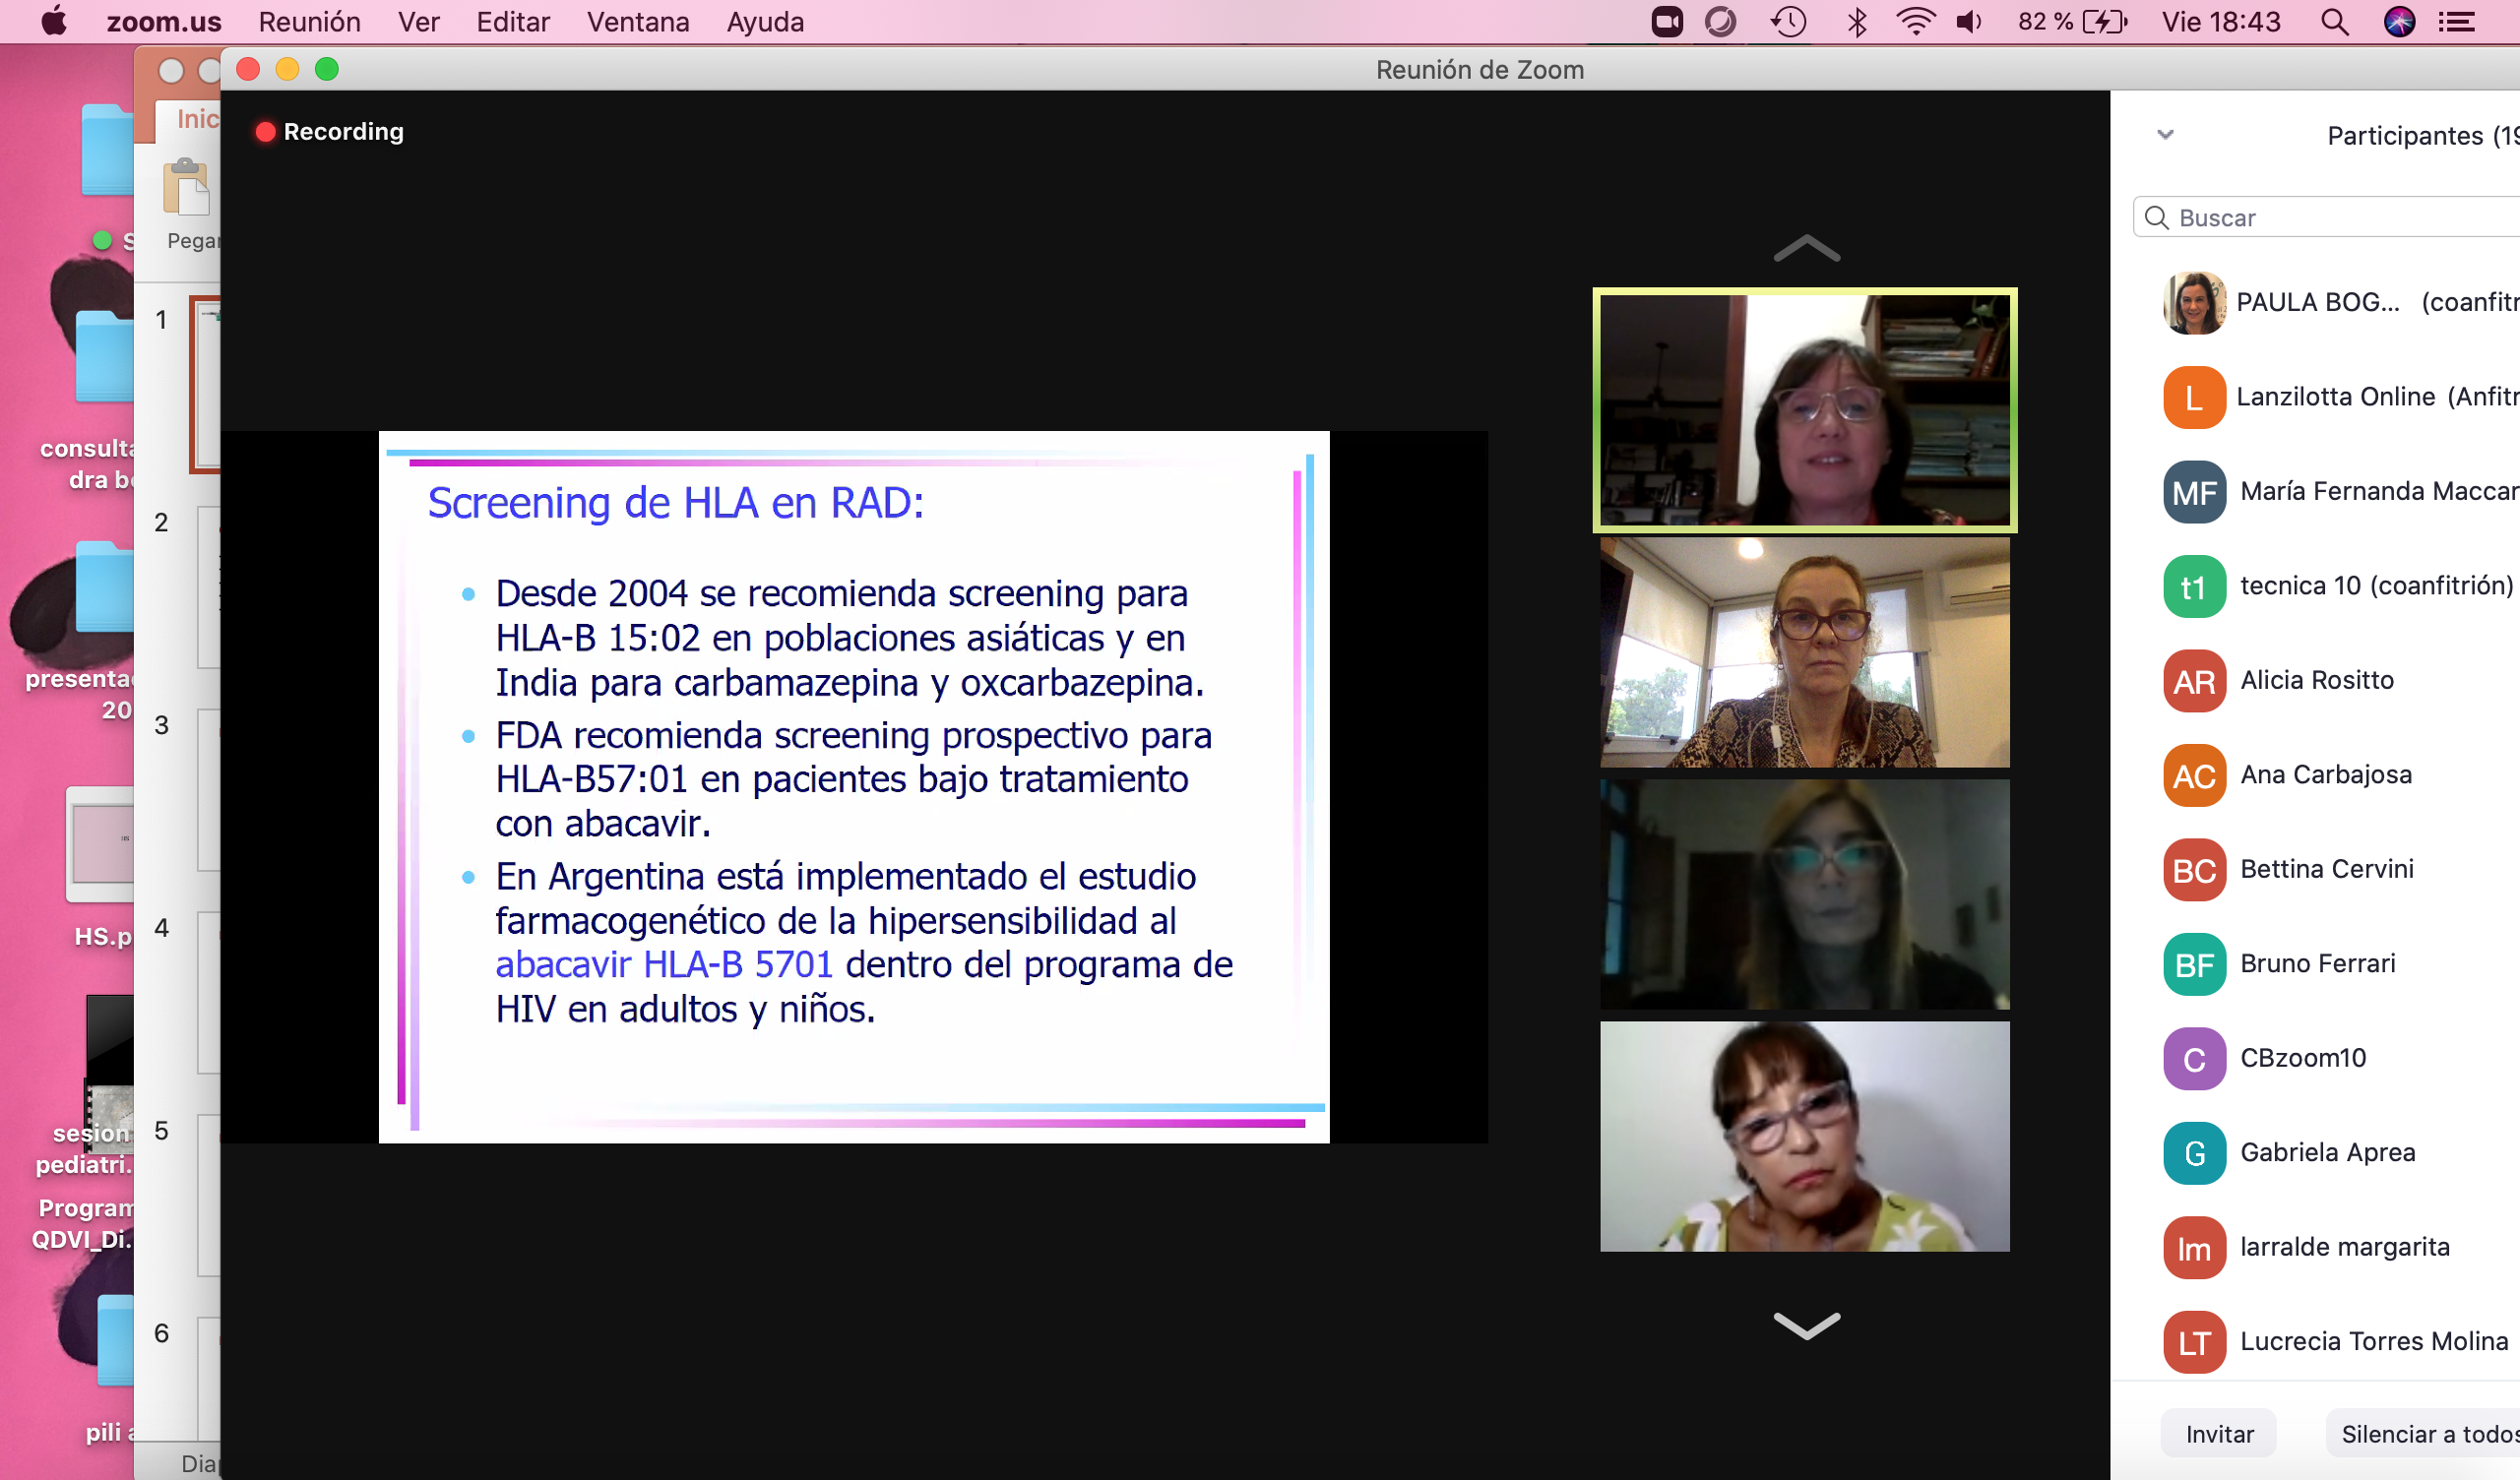The image size is (2520, 1480).
Task: Open Time Machine menu bar icon
Action: pyautogui.click(x=1789, y=22)
